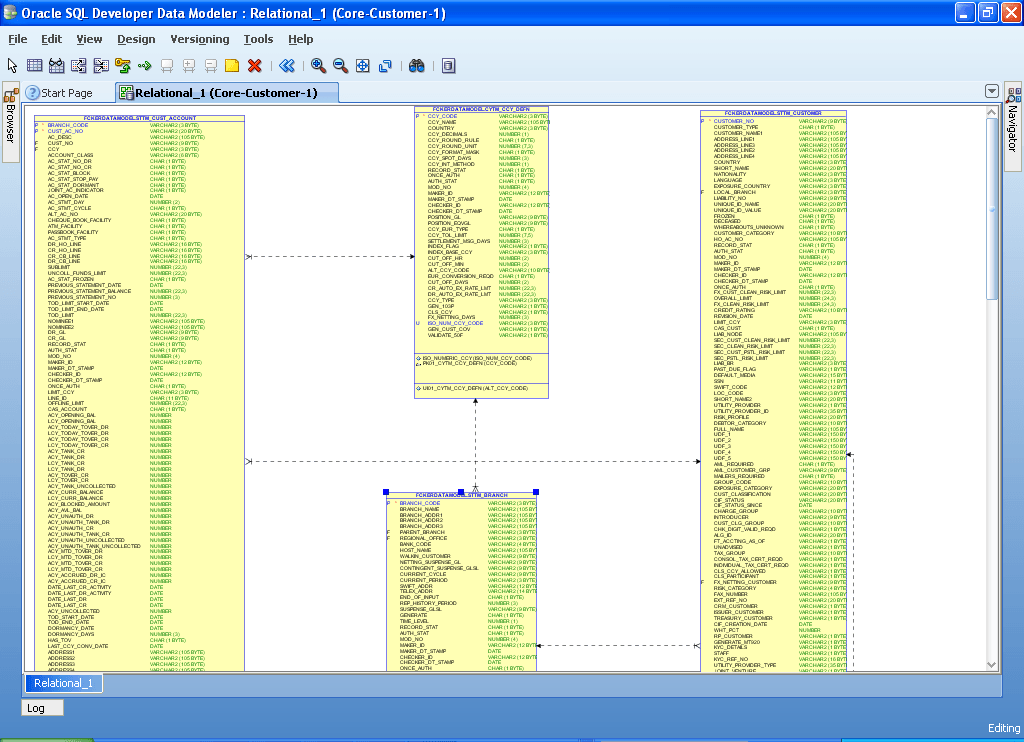
Task: Click the blue double-chevron navigation icon
Action: click(285, 65)
